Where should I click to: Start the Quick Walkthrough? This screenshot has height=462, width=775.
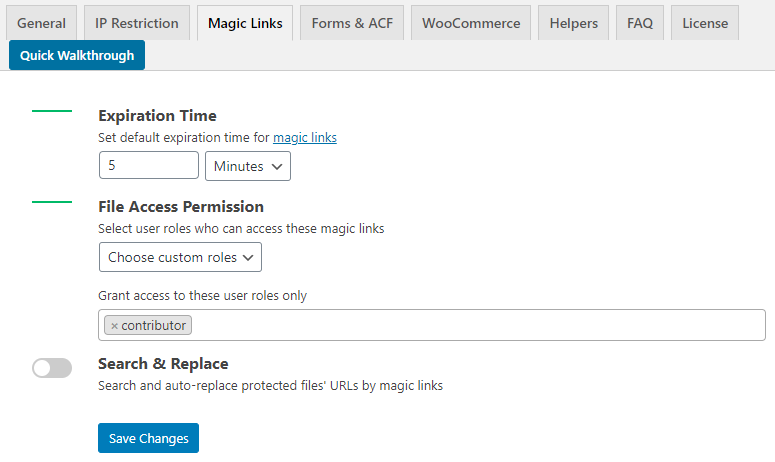[x=77, y=56]
